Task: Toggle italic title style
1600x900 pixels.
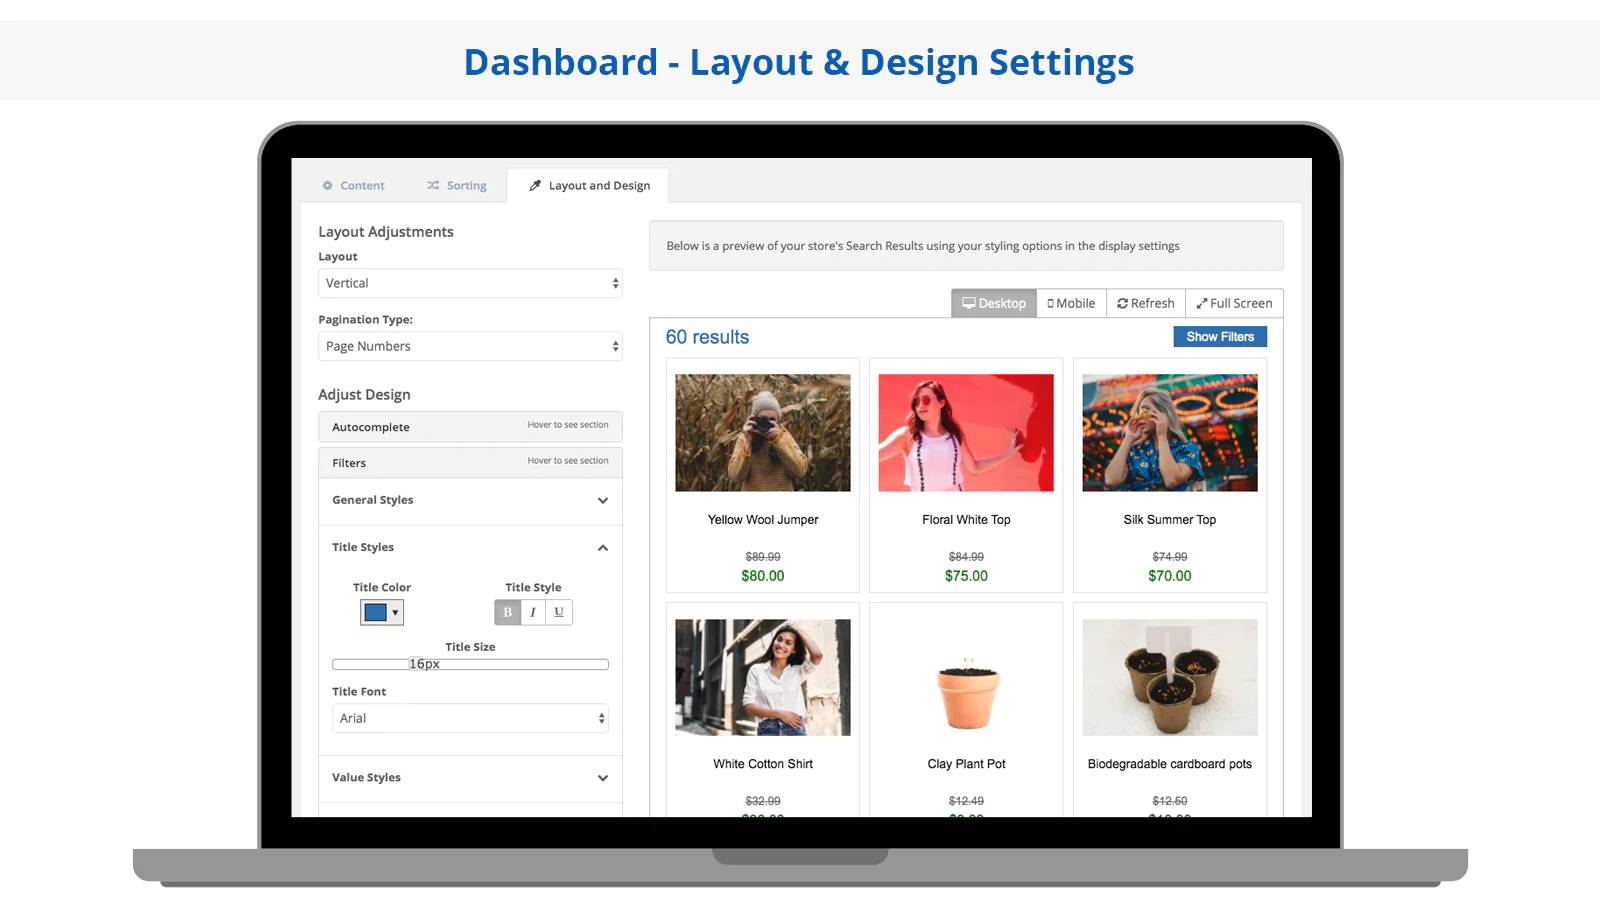Action: pyautogui.click(x=533, y=612)
